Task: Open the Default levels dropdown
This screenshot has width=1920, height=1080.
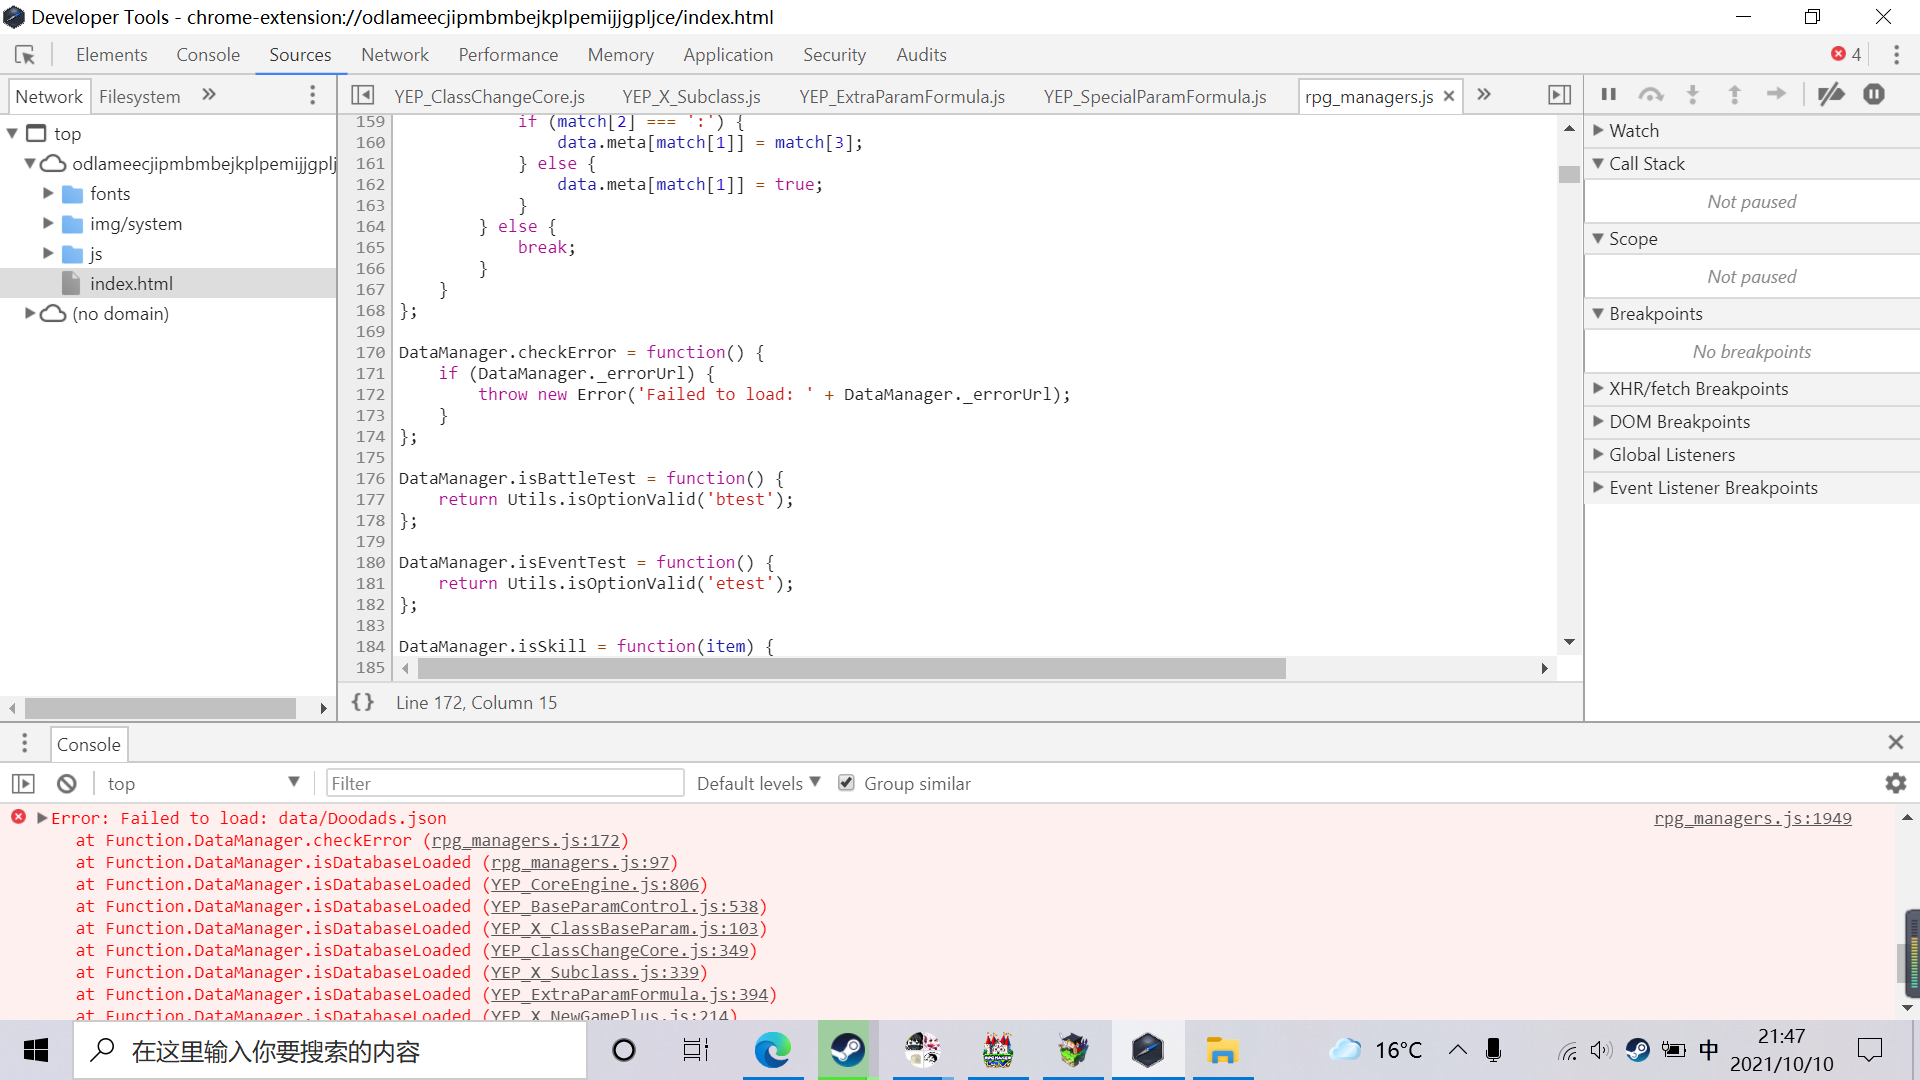Action: click(758, 783)
